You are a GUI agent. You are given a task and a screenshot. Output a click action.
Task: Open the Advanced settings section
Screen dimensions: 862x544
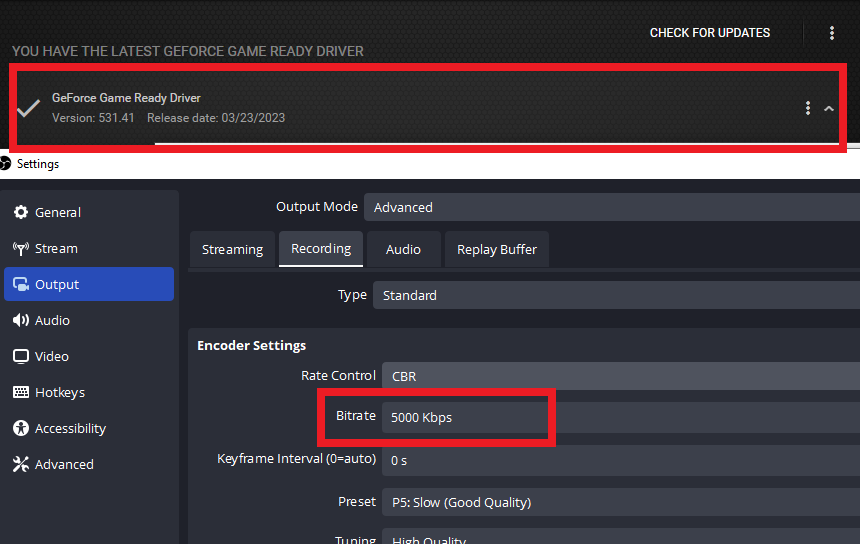pos(89,464)
